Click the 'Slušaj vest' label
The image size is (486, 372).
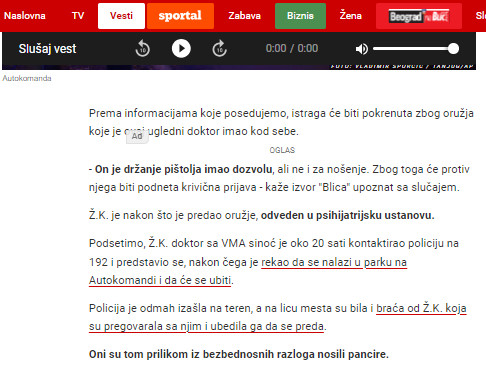pos(47,49)
